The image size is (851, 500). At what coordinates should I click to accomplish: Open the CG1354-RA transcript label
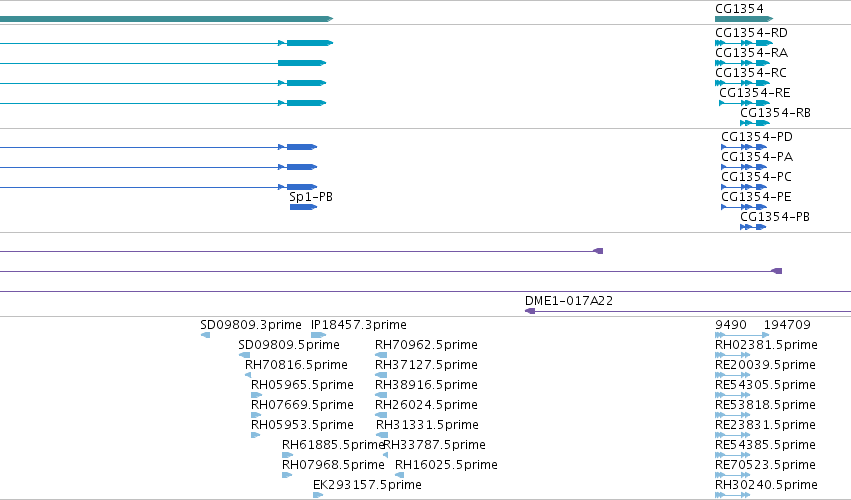point(751,53)
